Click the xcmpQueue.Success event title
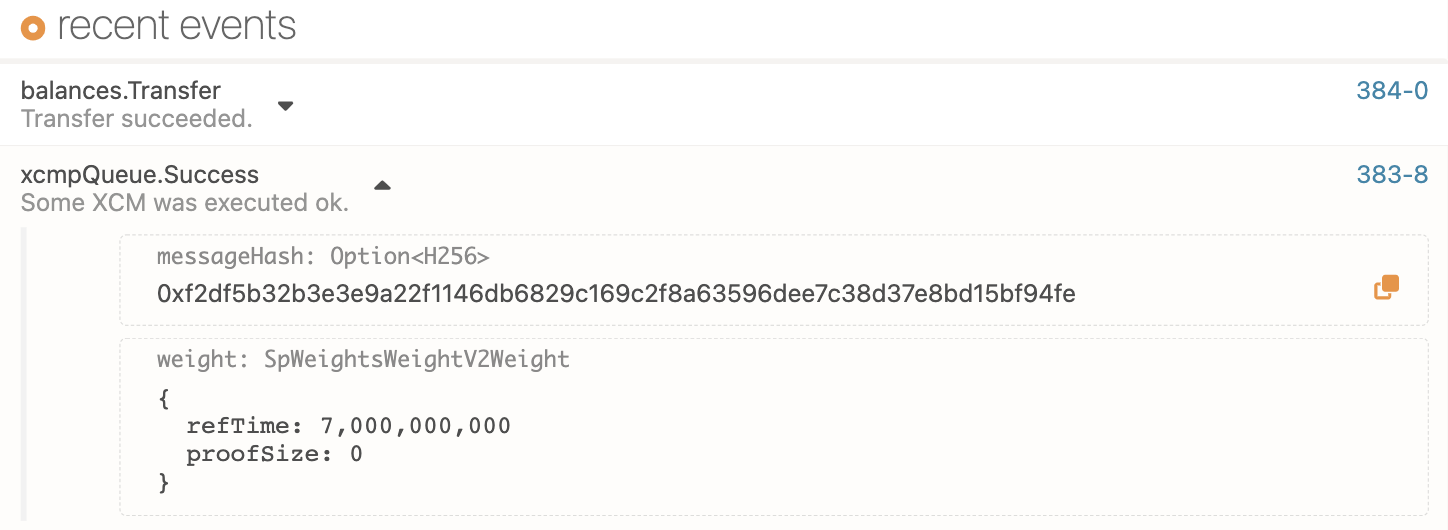The width and height of the screenshot is (1448, 530). (140, 175)
